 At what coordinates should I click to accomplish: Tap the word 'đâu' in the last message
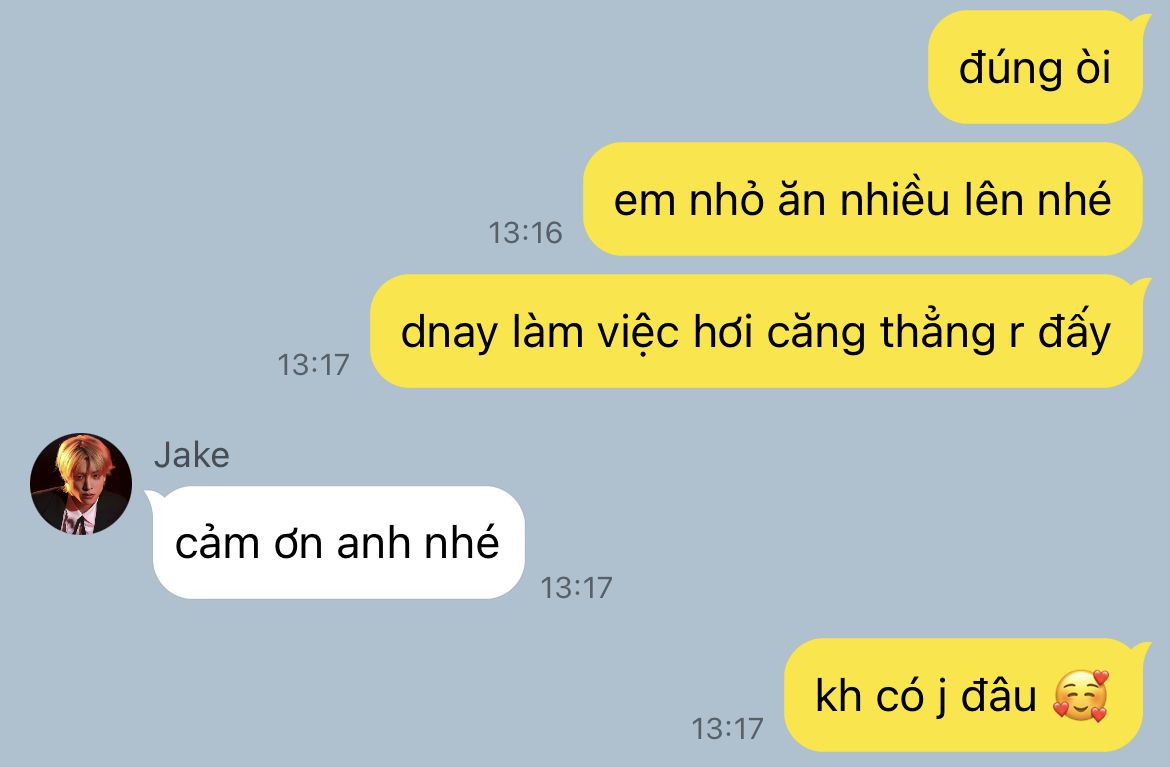(x=999, y=695)
